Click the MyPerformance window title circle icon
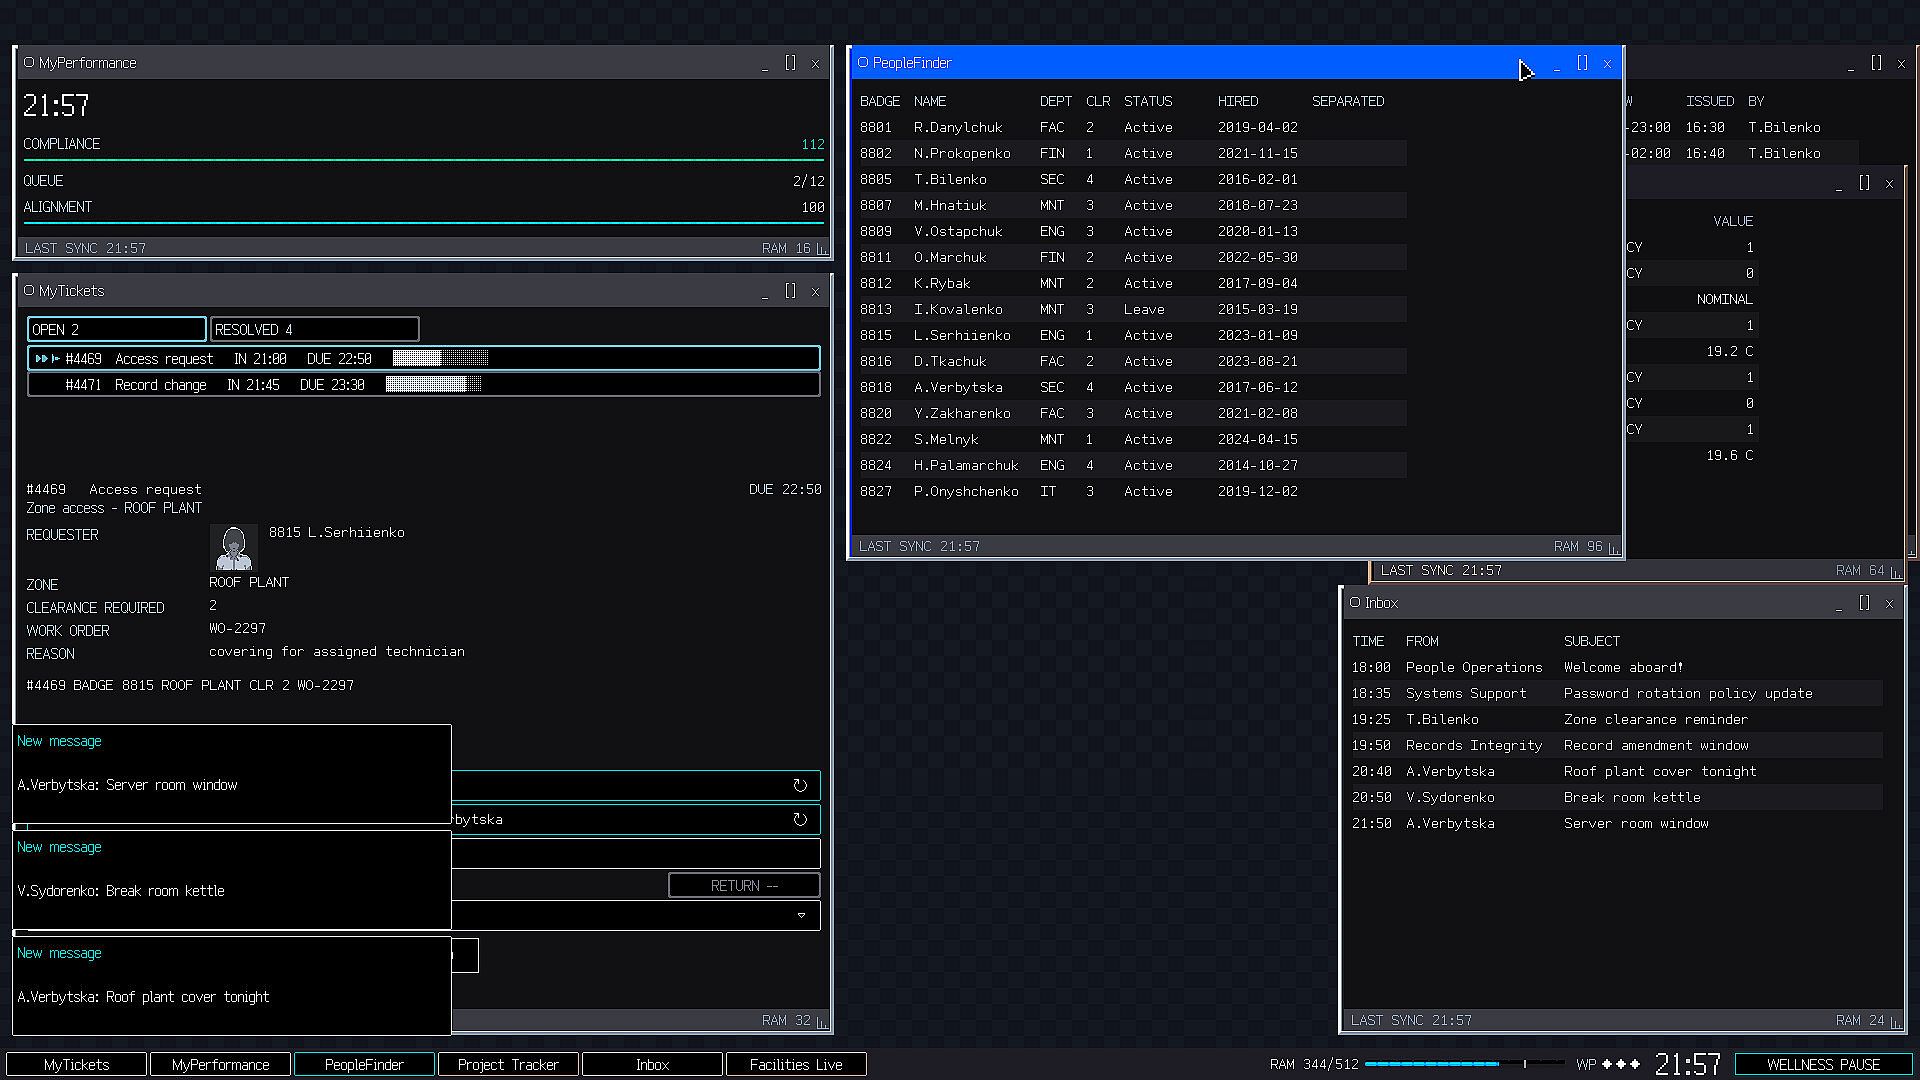This screenshot has width=1920, height=1080. click(x=29, y=62)
